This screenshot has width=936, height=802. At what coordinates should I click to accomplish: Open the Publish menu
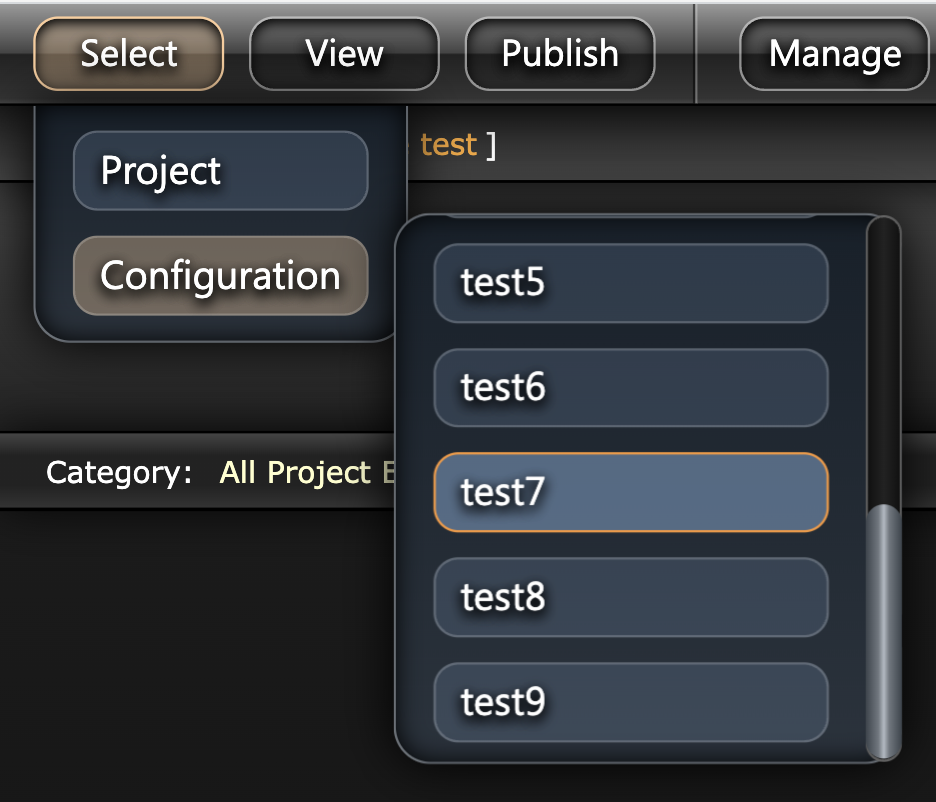click(559, 54)
